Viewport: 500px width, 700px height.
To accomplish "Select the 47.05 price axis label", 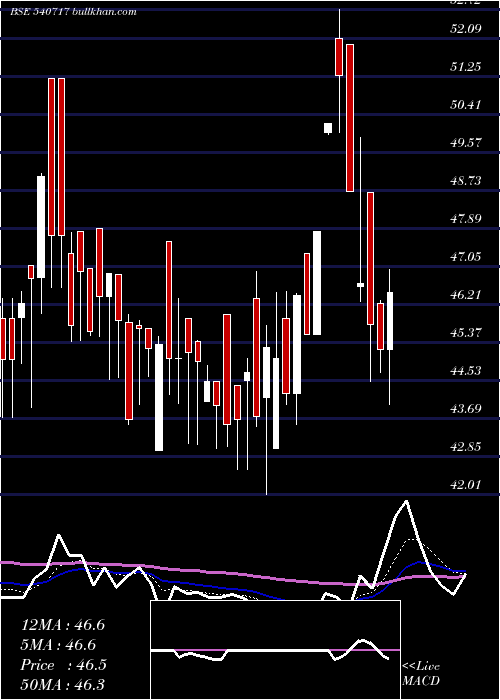I will pos(466,257).
